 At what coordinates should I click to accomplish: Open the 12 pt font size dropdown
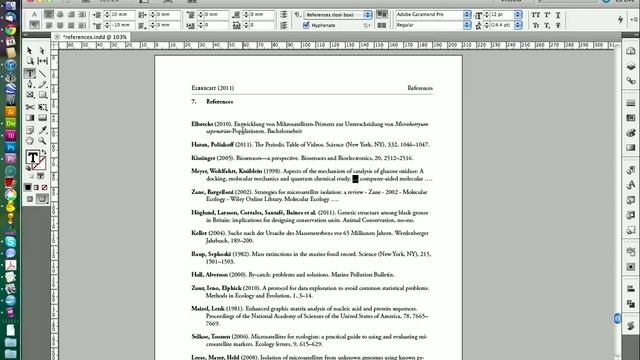(518, 15)
